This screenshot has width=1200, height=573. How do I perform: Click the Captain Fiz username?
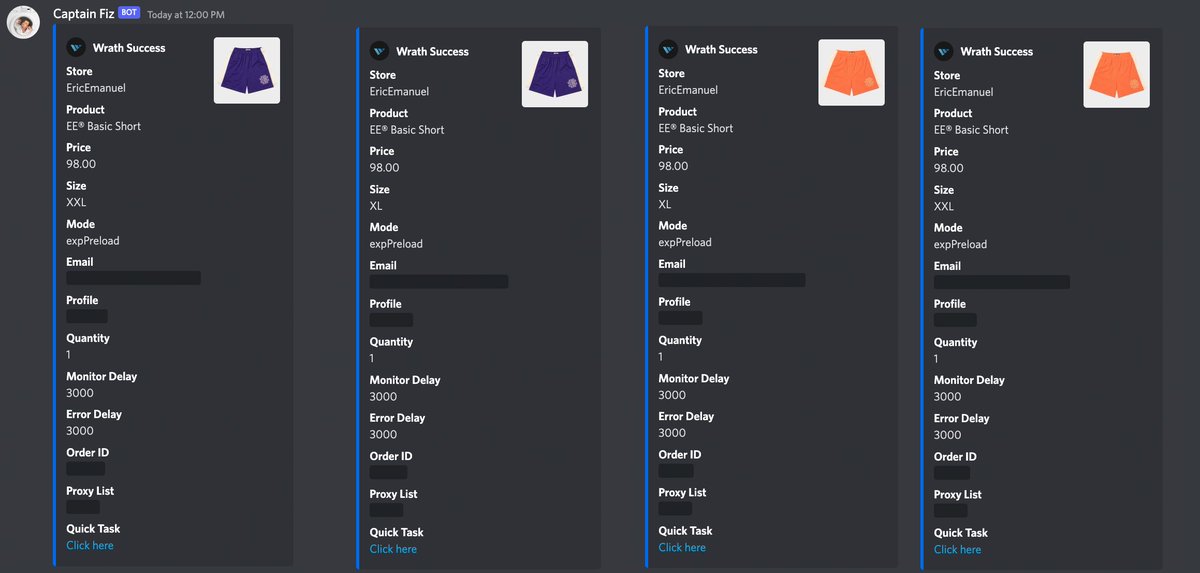pos(83,14)
